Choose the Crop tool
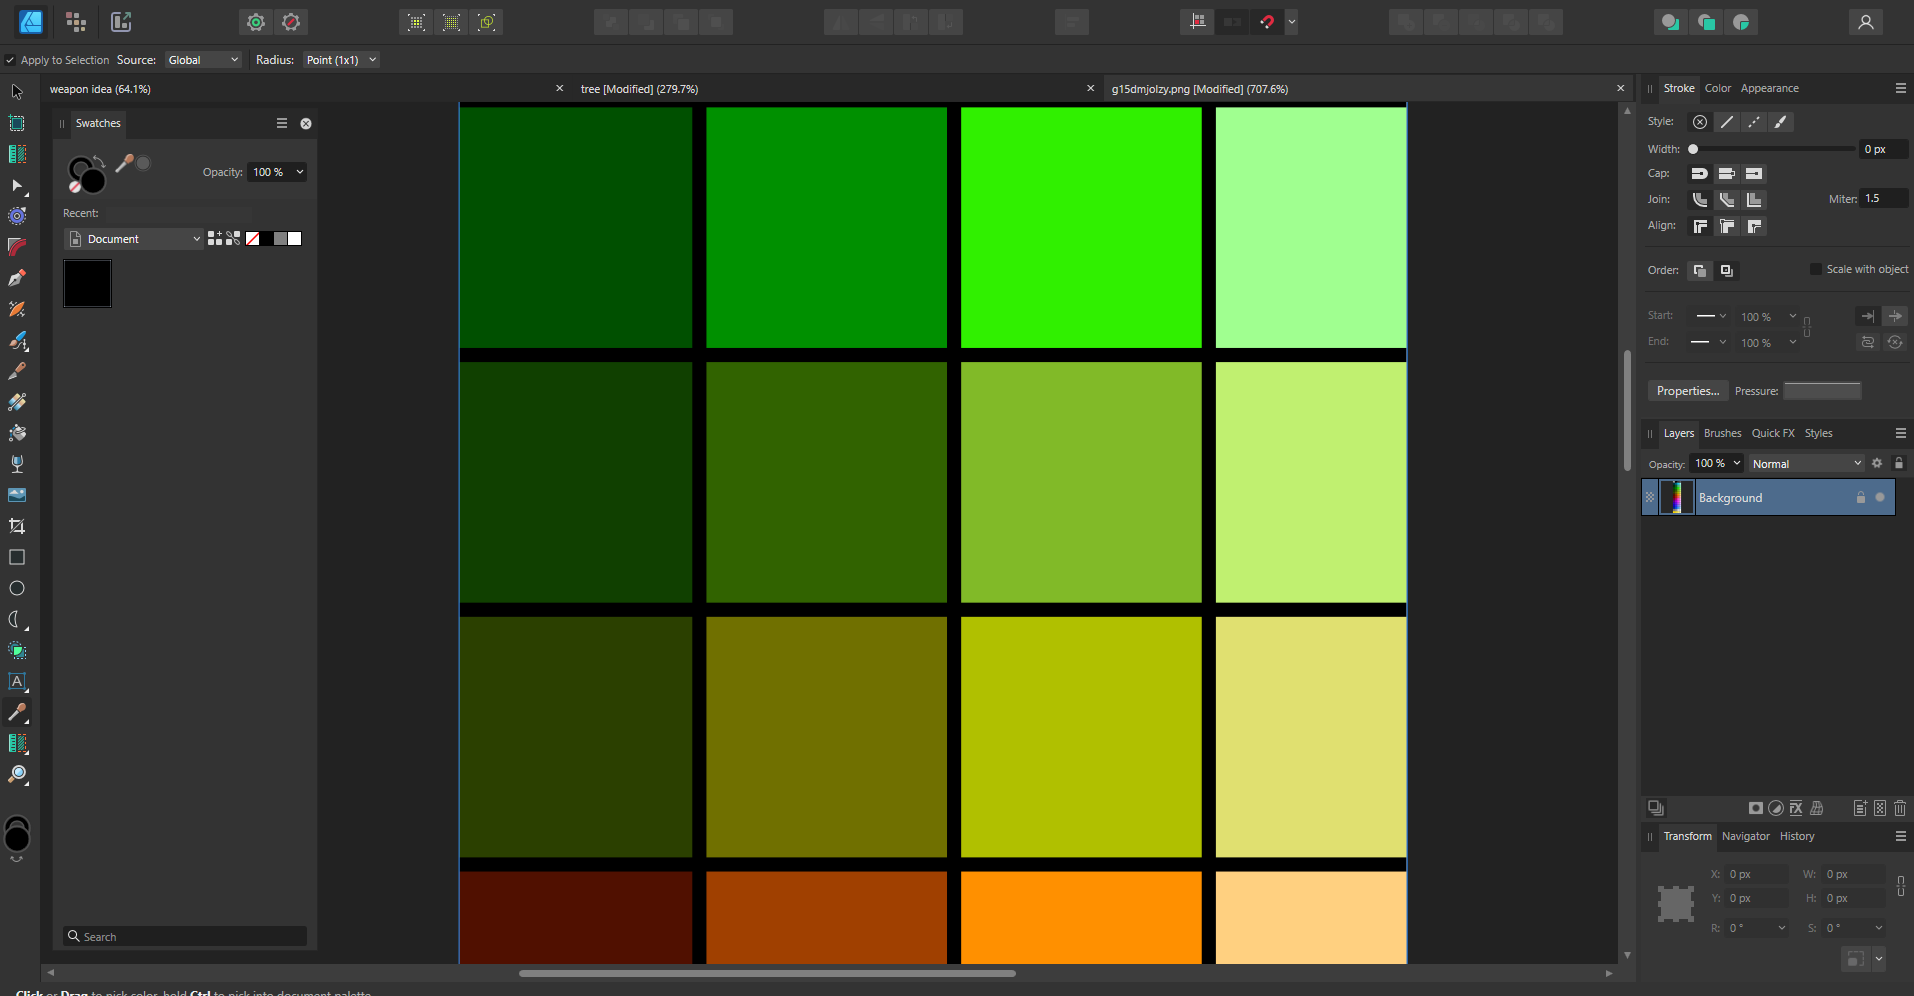Screen dimensions: 1914x996 (17, 526)
